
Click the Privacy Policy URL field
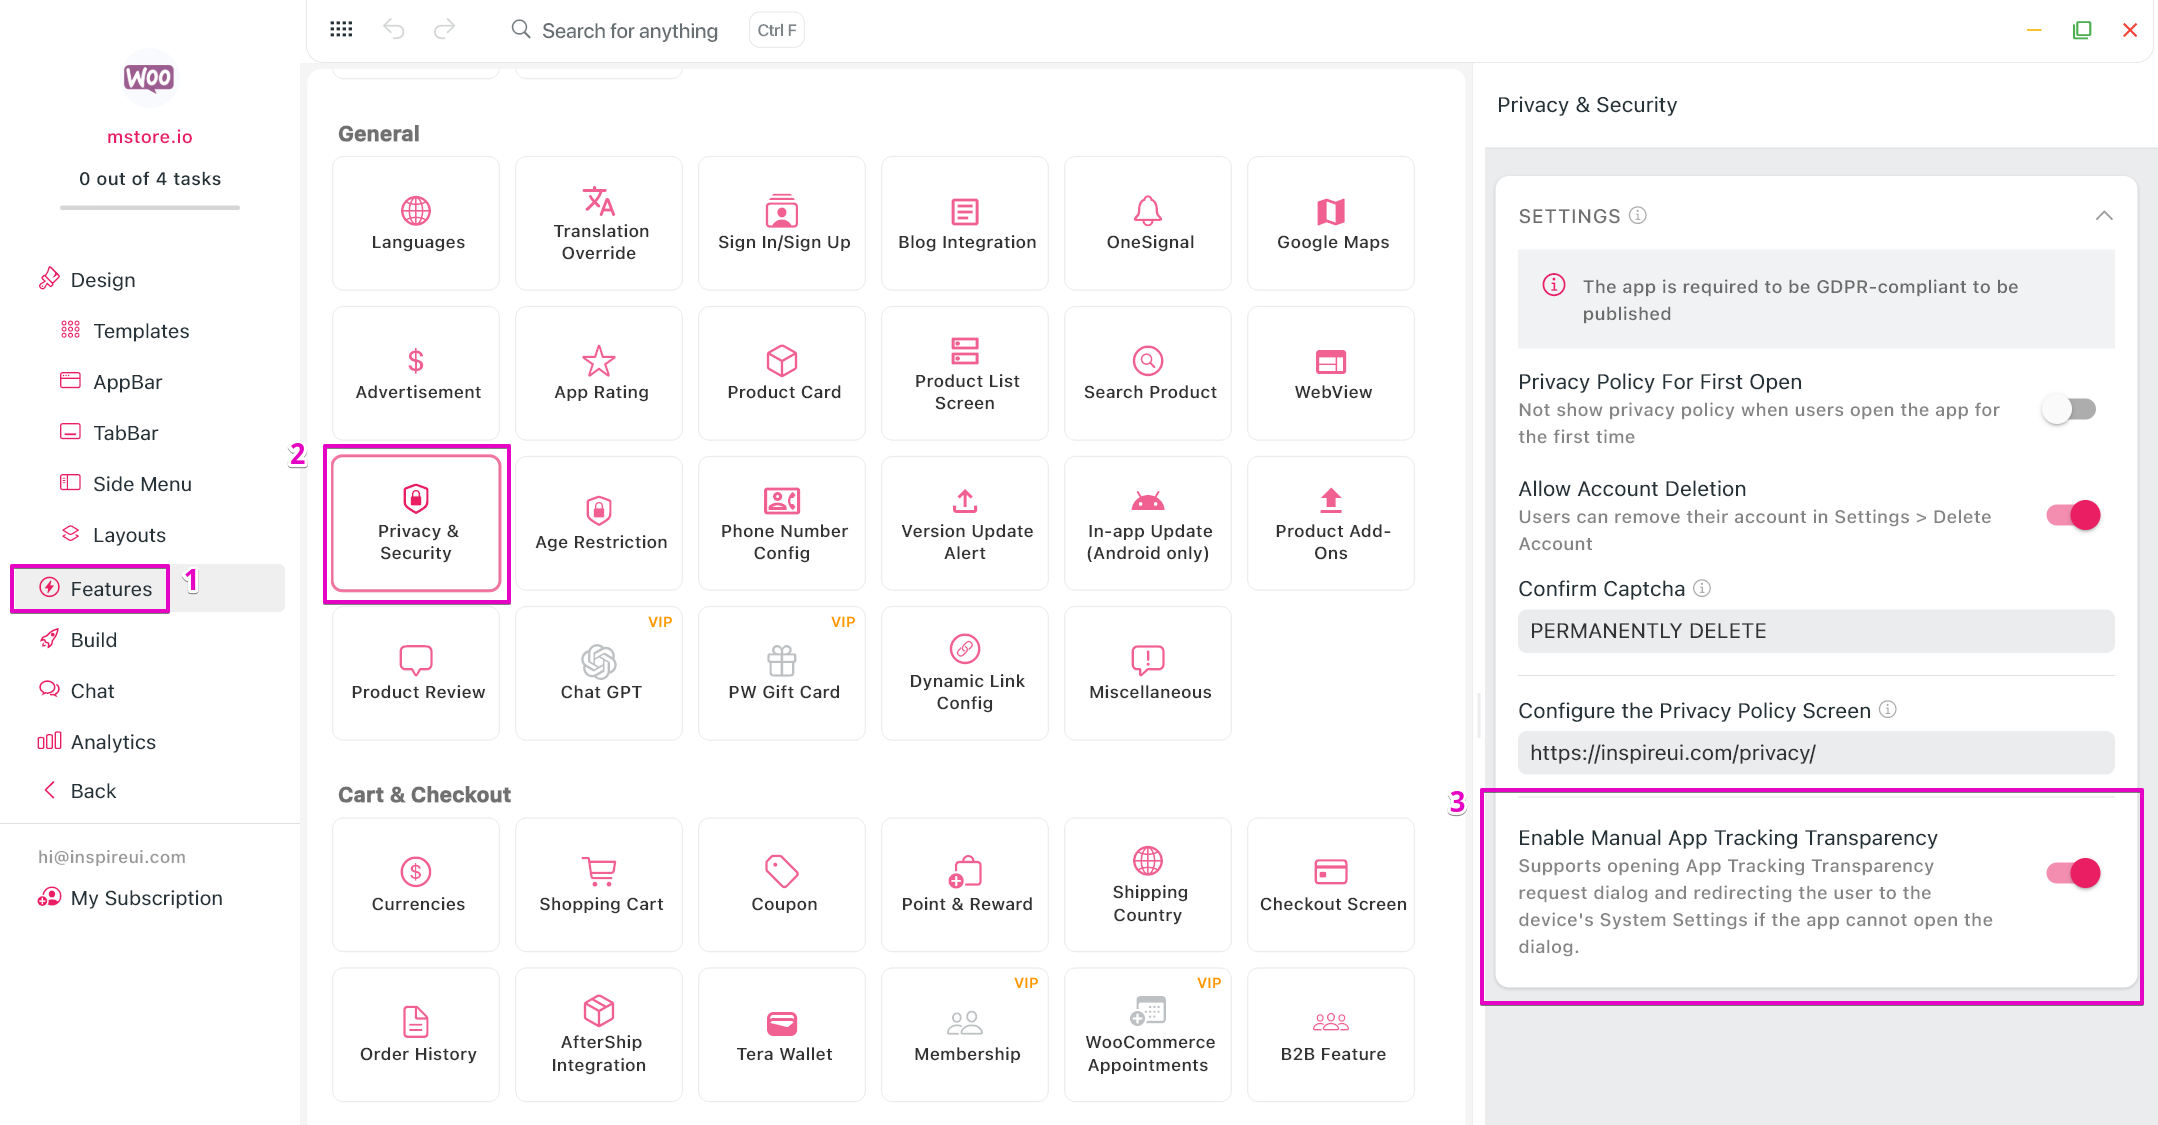pyautogui.click(x=1815, y=753)
